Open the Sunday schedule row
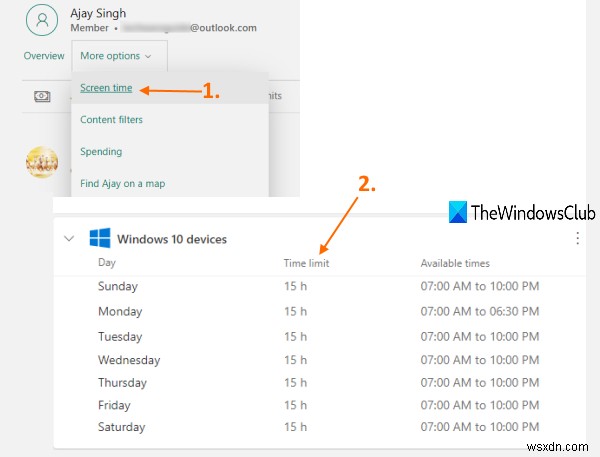The height and width of the screenshot is (457, 600). (118, 288)
